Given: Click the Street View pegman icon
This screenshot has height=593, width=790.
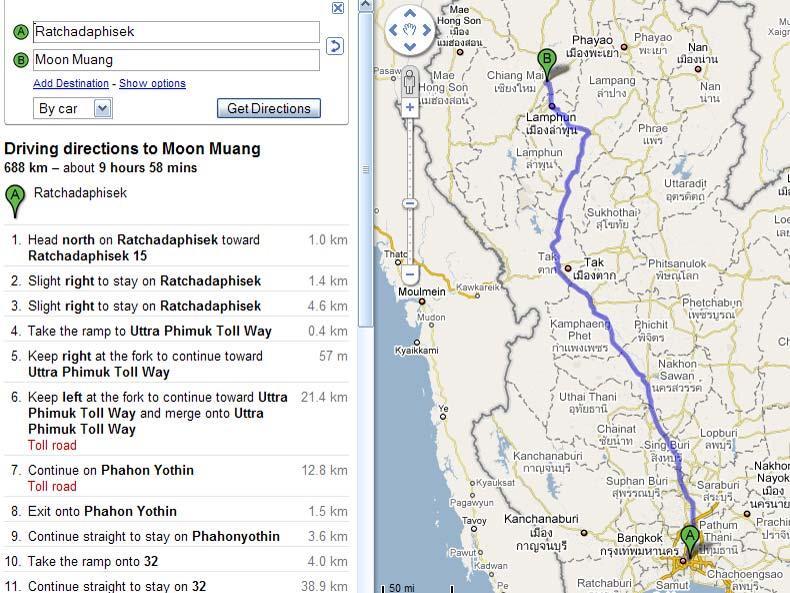Looking at the screenshot, I should (x=410, y=82).
